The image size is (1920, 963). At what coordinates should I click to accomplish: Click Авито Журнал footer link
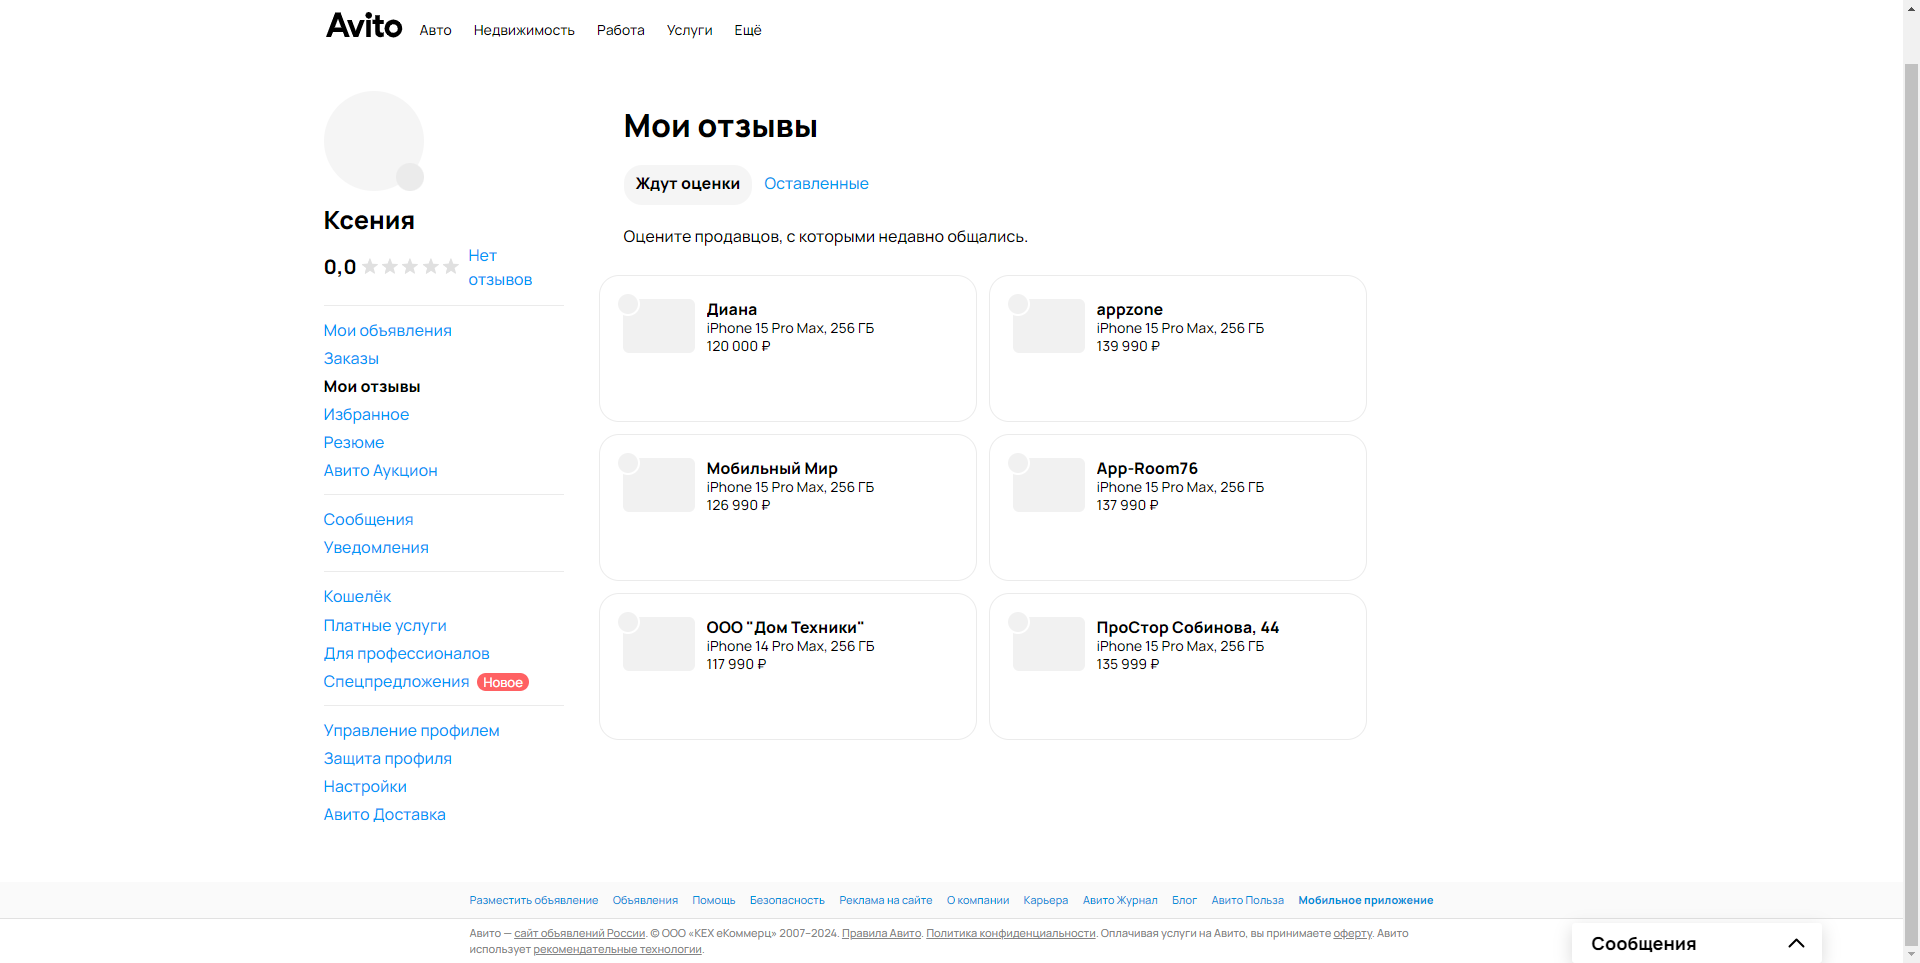1120,901
